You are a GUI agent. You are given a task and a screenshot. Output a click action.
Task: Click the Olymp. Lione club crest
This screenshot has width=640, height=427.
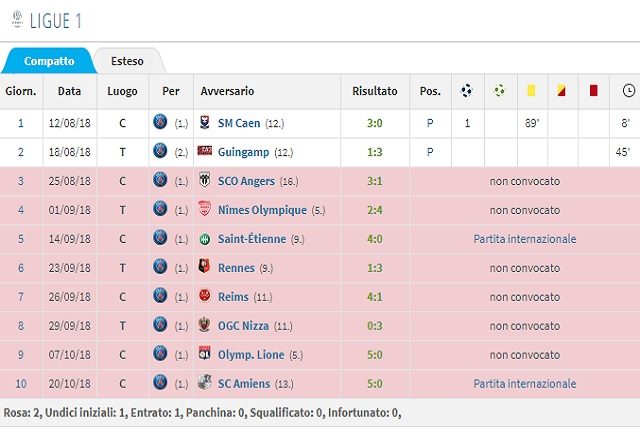coord(204,353)
